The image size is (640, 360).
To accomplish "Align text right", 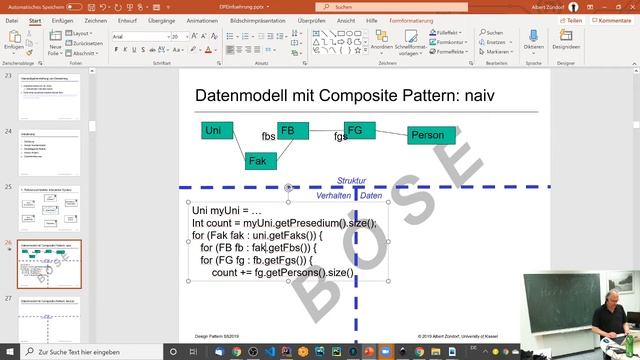I will 248,50.
